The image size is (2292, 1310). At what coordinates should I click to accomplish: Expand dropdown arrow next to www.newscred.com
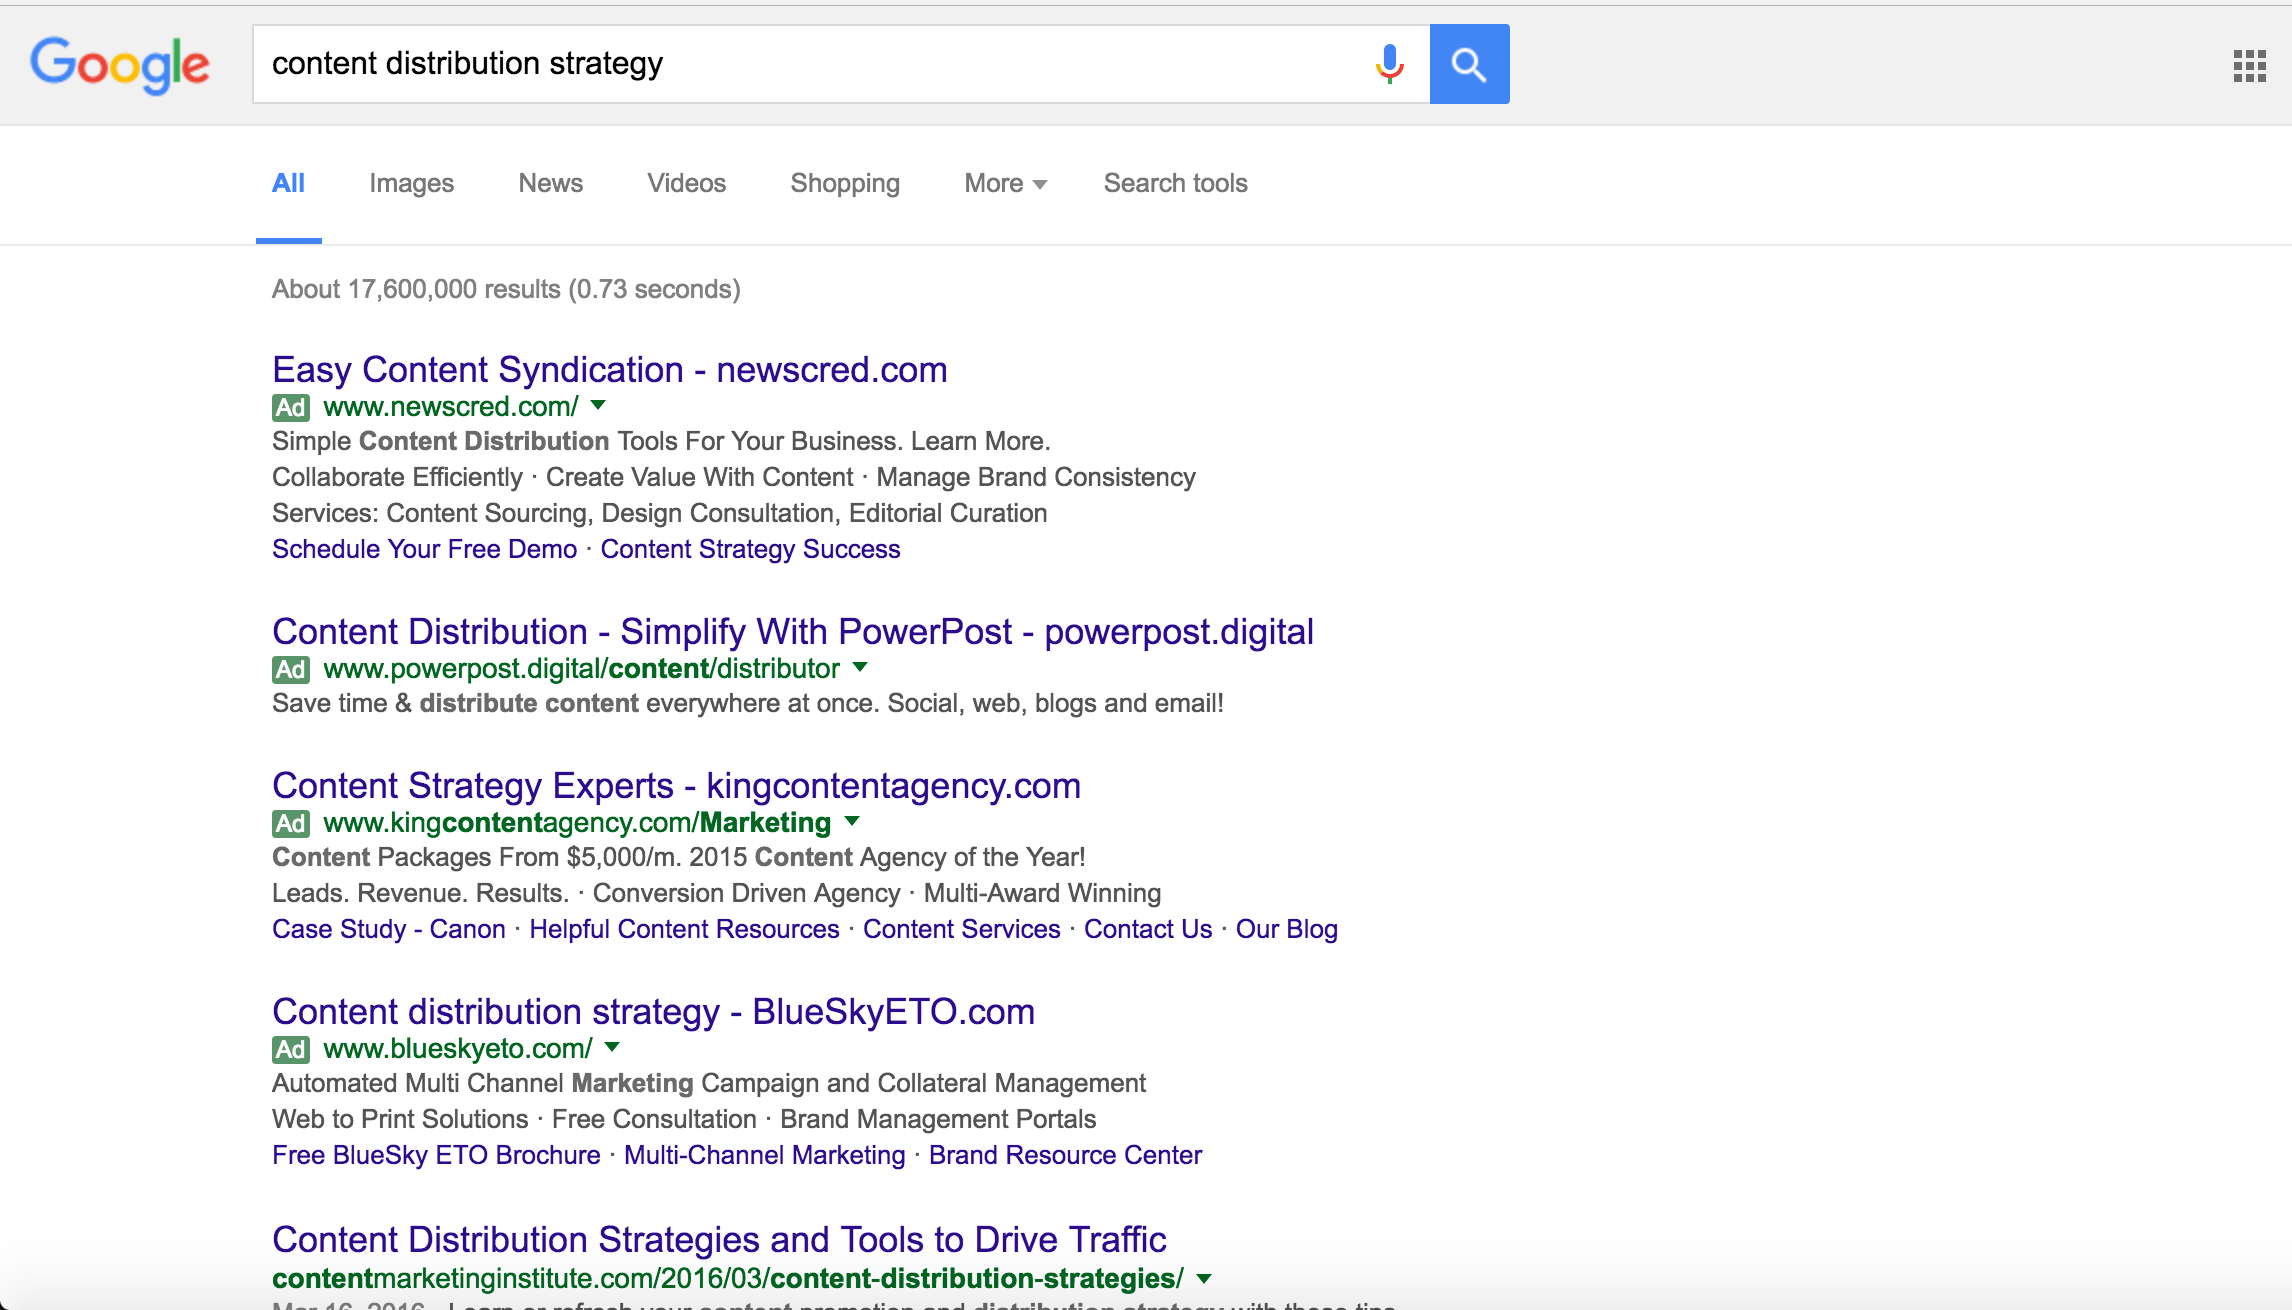[598, 405]
